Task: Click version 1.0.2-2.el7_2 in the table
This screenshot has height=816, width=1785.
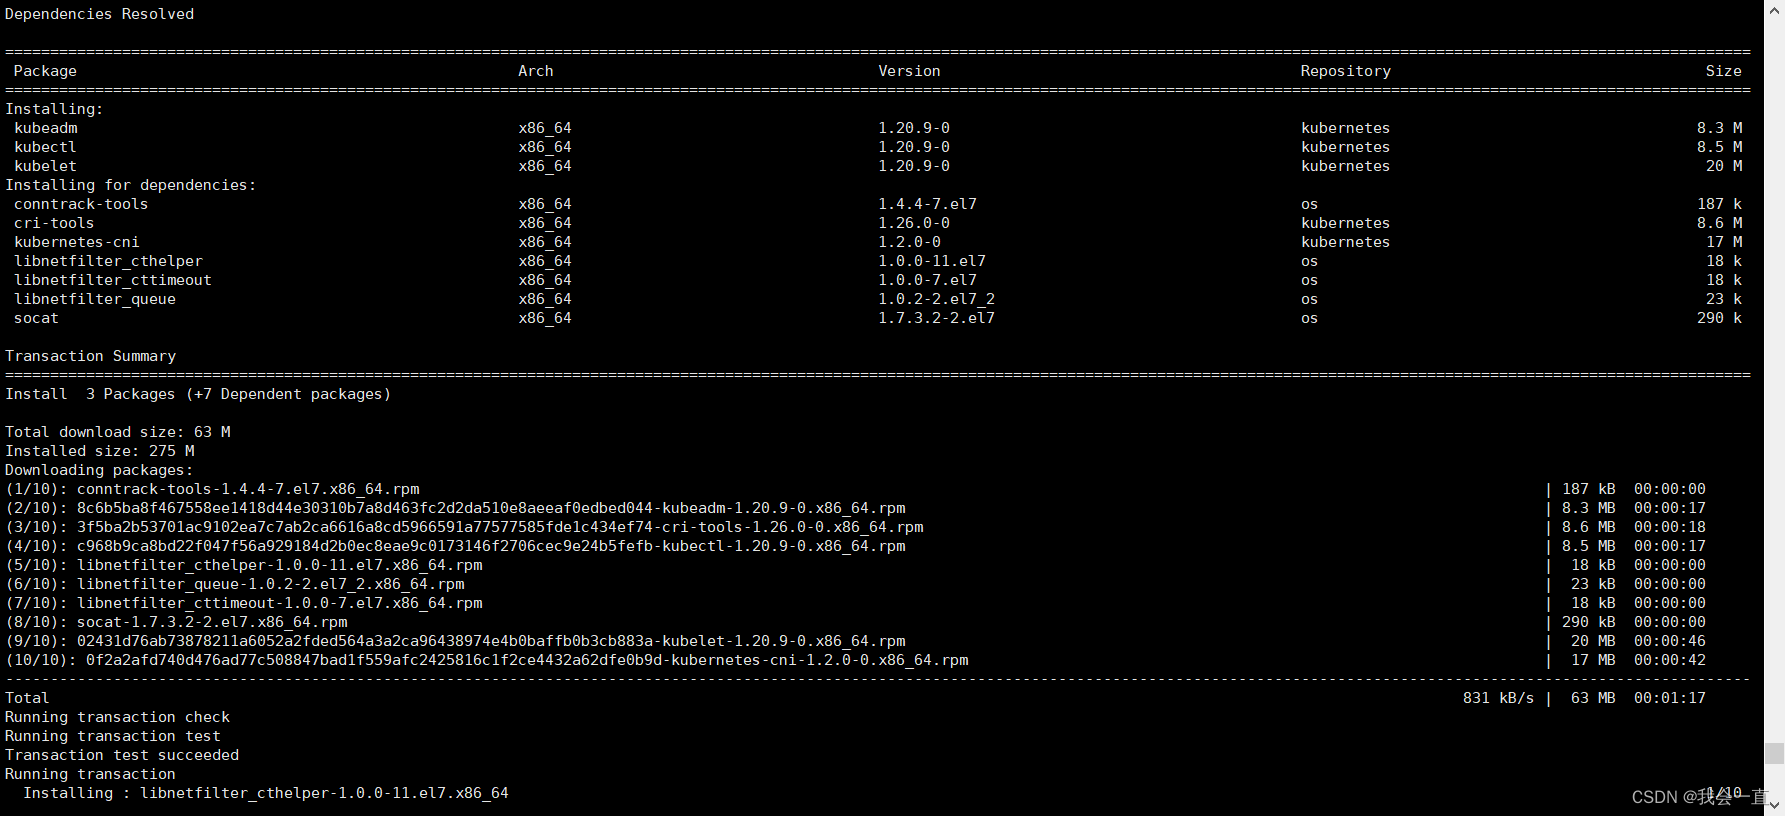Action: [x=936, y=299]
